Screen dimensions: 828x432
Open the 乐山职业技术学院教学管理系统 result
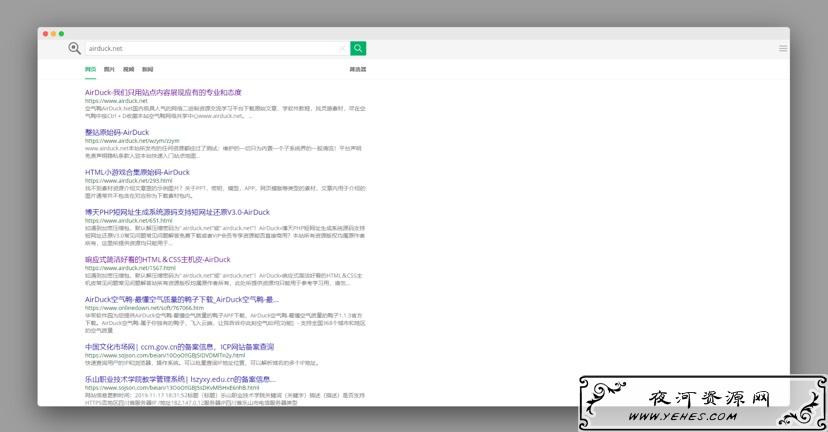180,379
